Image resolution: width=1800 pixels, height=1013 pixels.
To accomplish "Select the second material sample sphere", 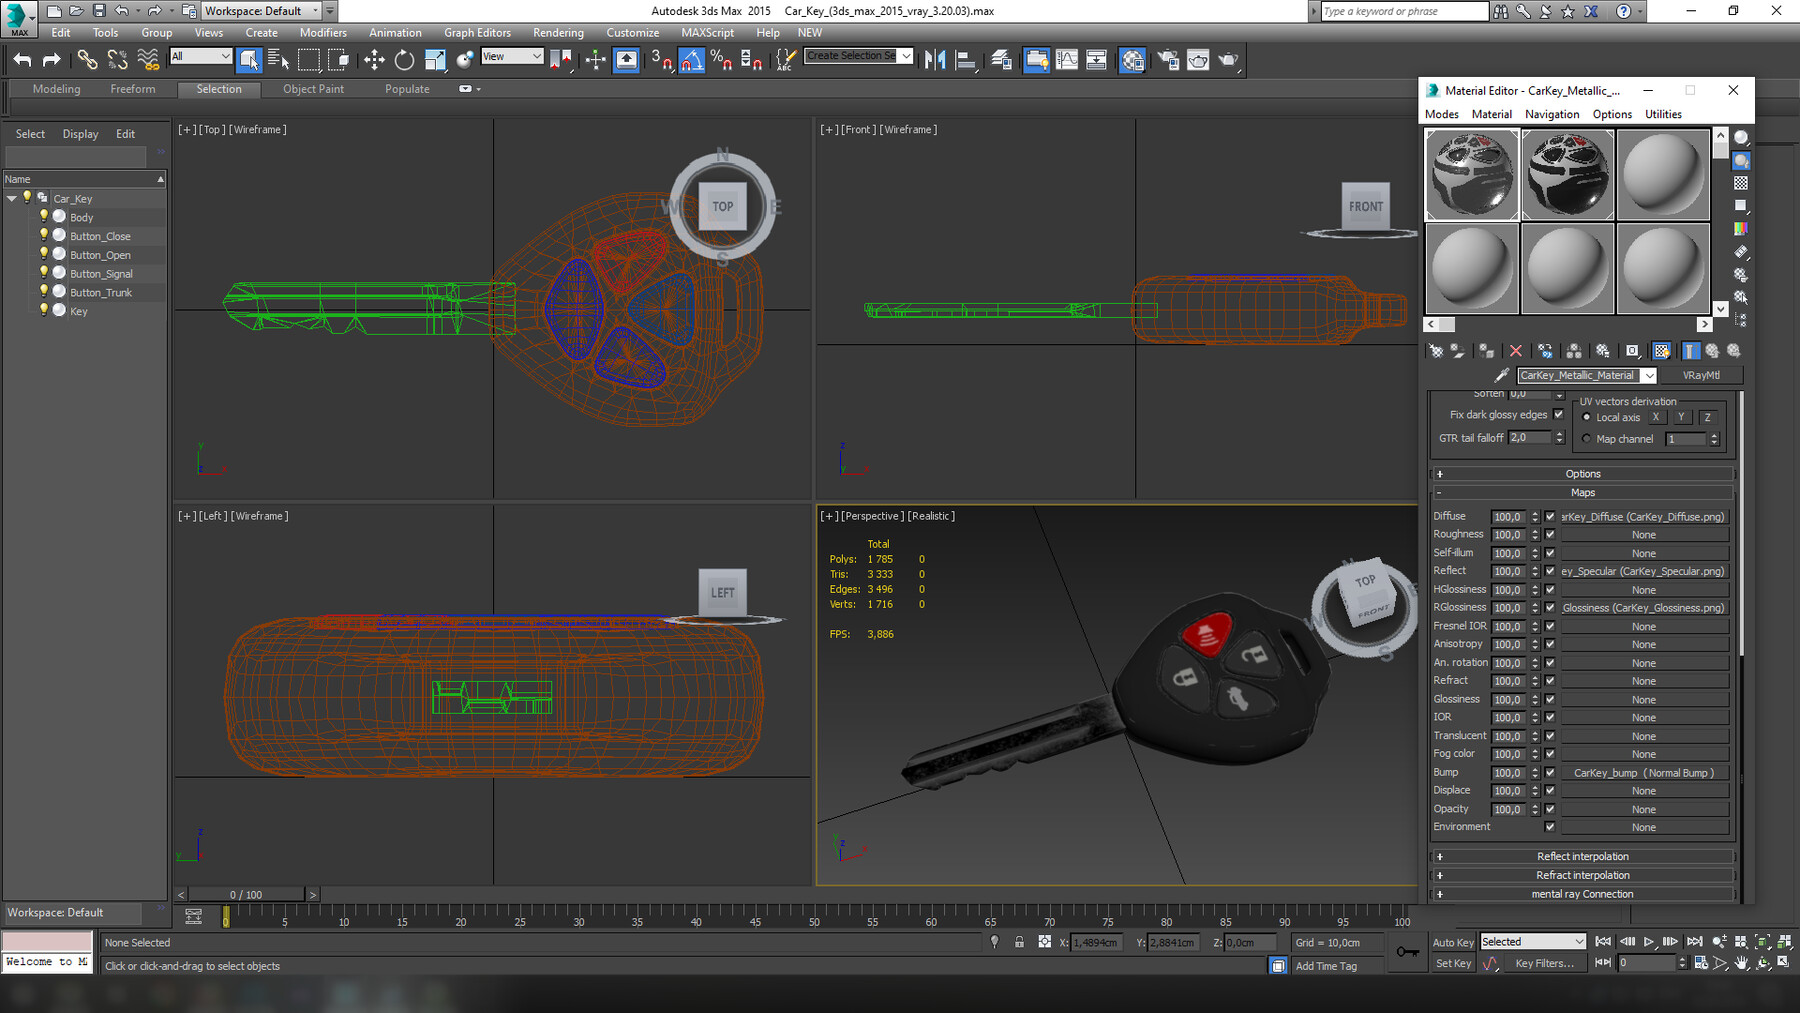I will (x=1567, y=174).
